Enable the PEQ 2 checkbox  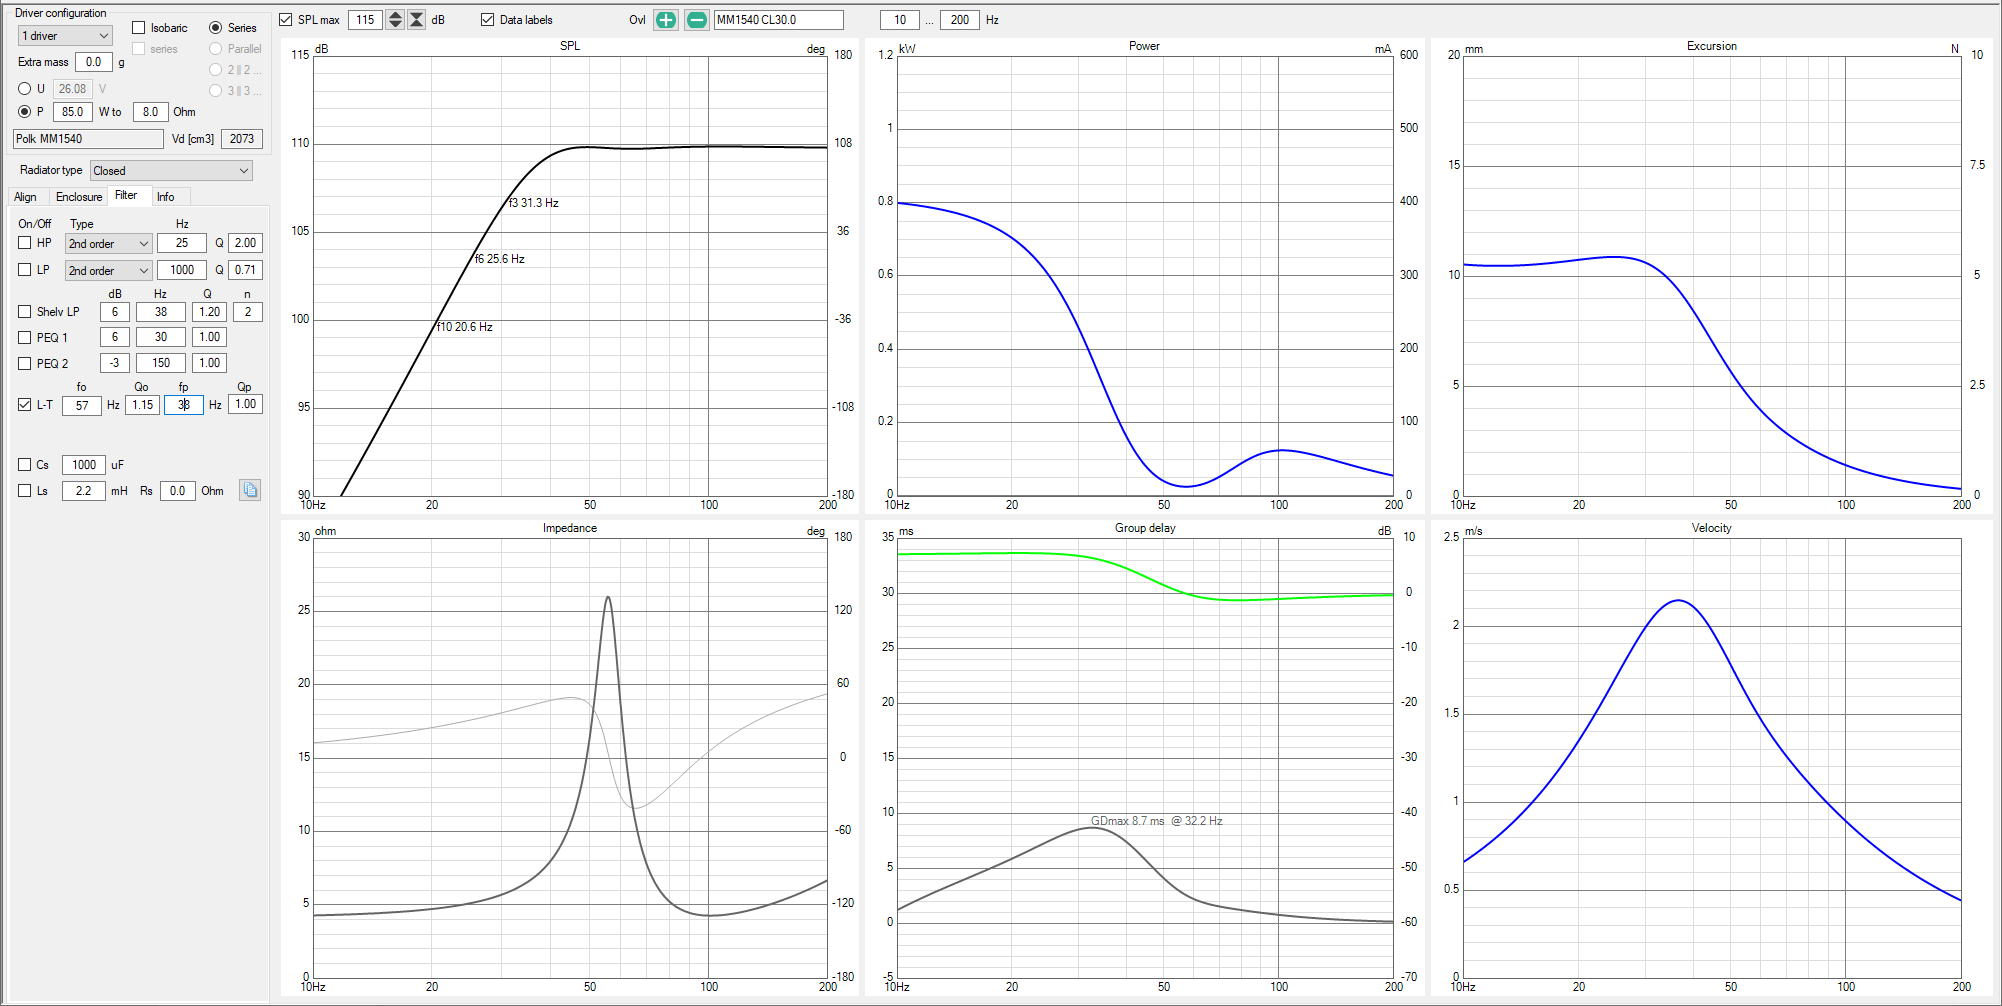25,364
